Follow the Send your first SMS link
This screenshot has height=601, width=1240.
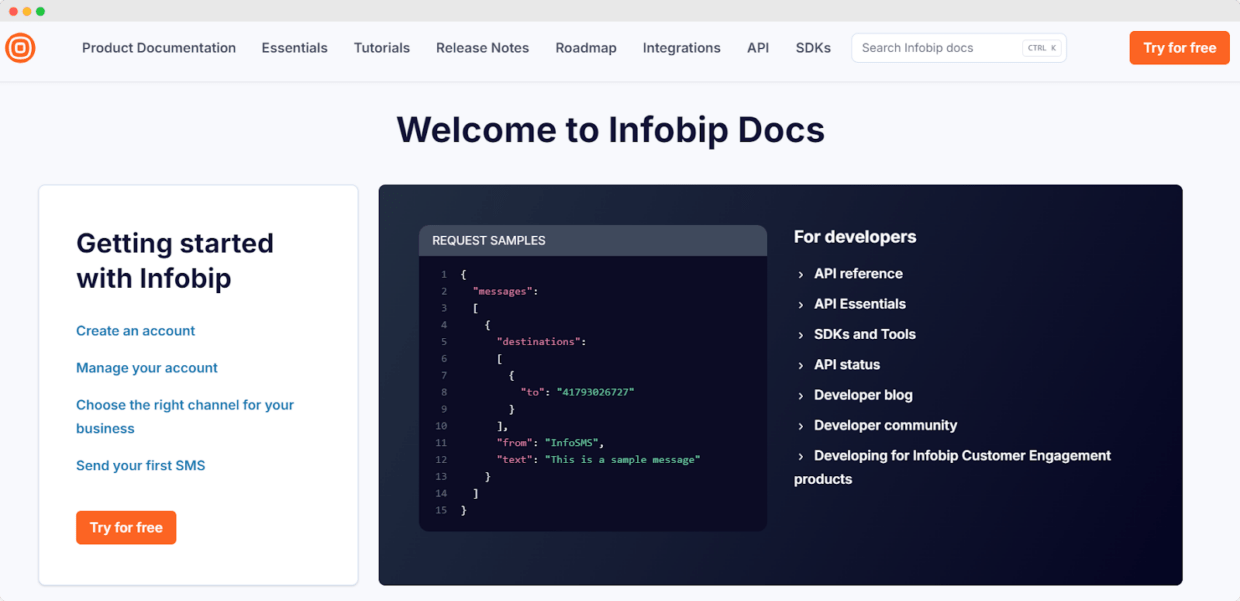(x=140, y=466)
